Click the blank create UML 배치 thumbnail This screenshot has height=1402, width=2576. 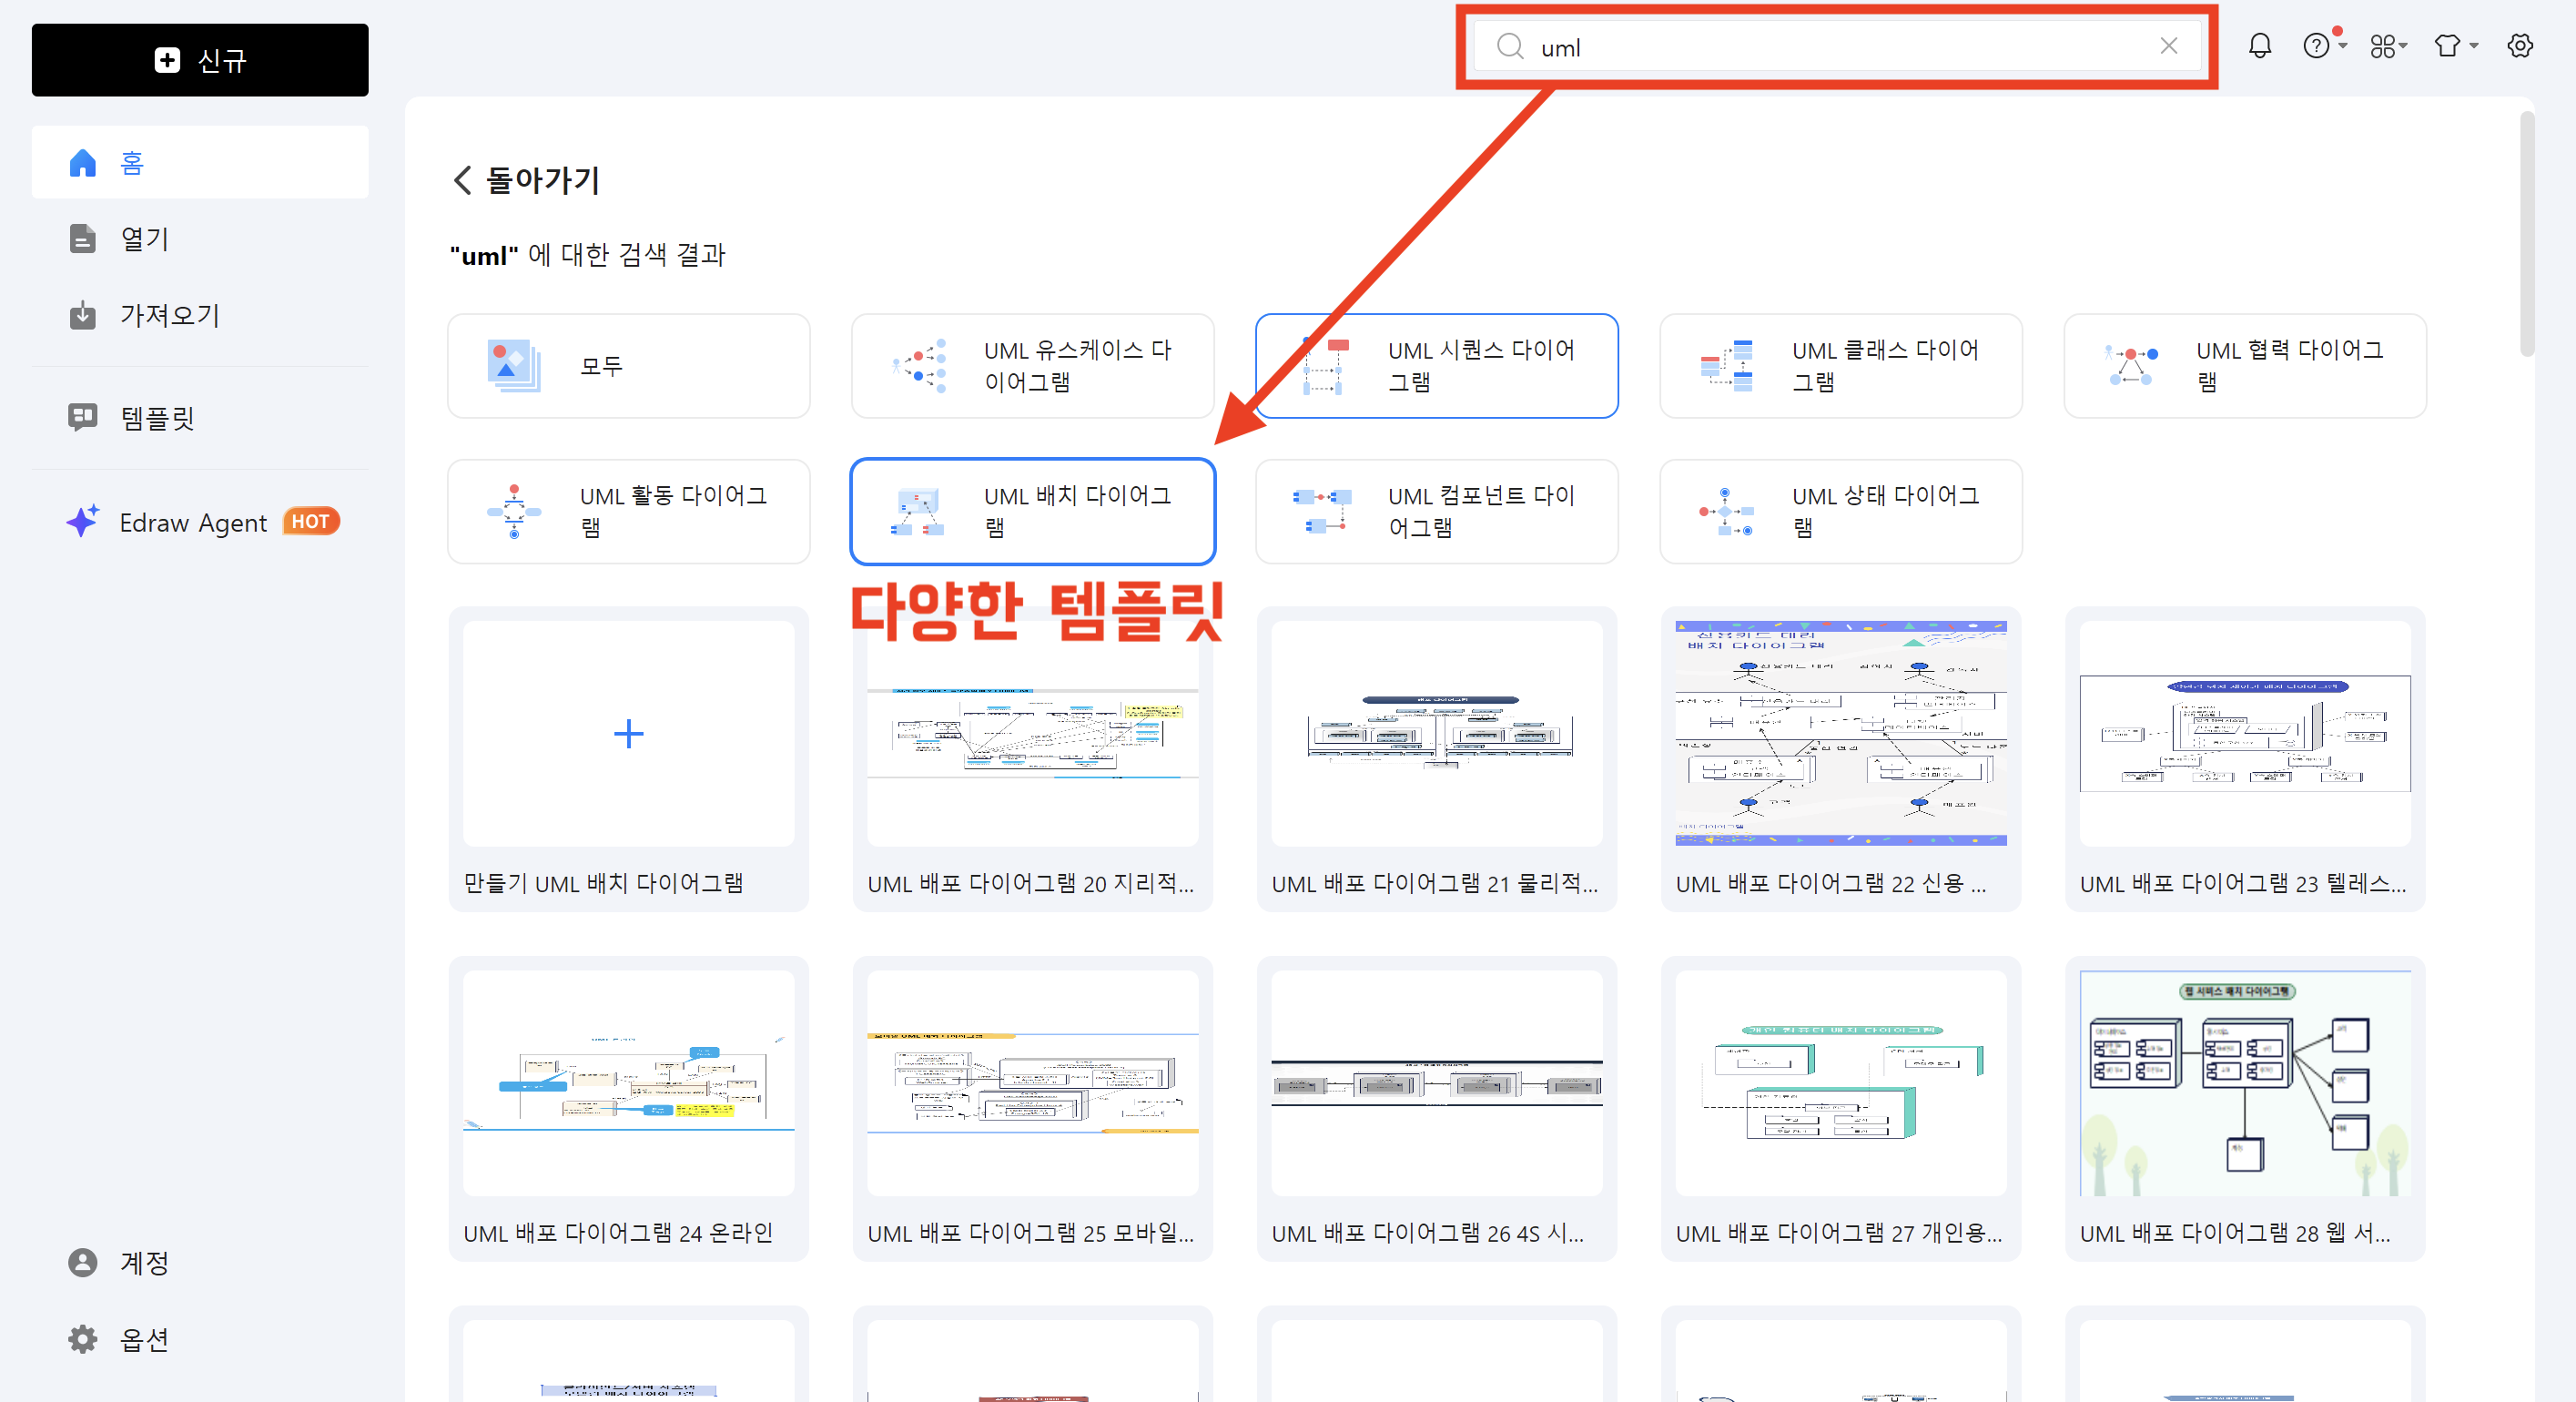[x=628, y=734]
